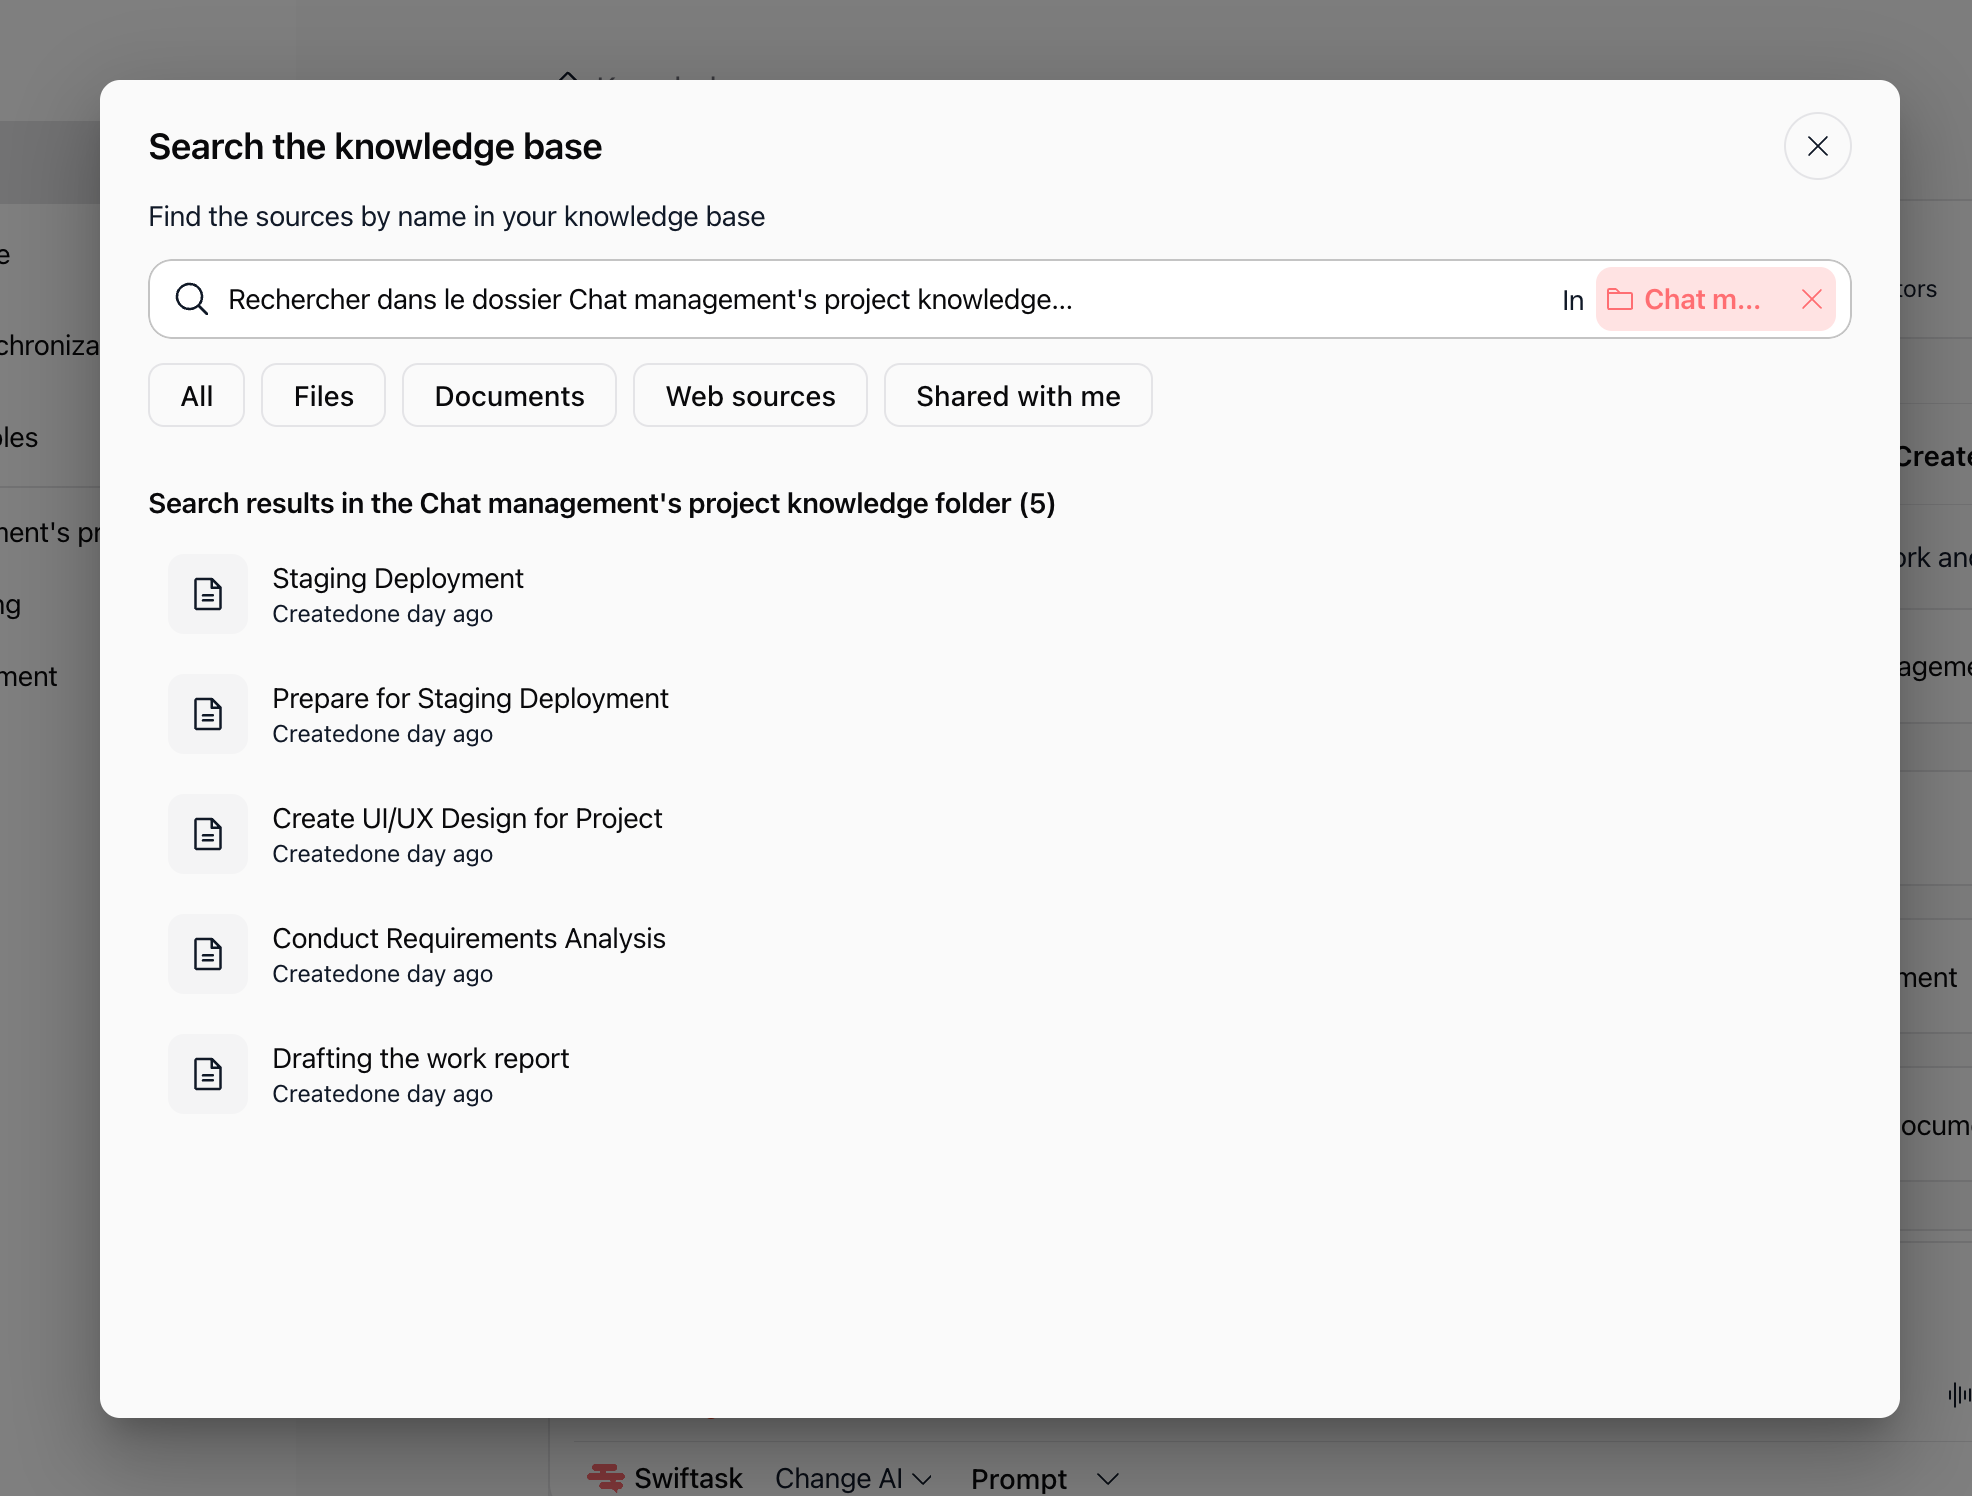Viewport: 1972px width, 1496px height.
Task: Open the Change AI dropdown
Action: click(854, 1478)
